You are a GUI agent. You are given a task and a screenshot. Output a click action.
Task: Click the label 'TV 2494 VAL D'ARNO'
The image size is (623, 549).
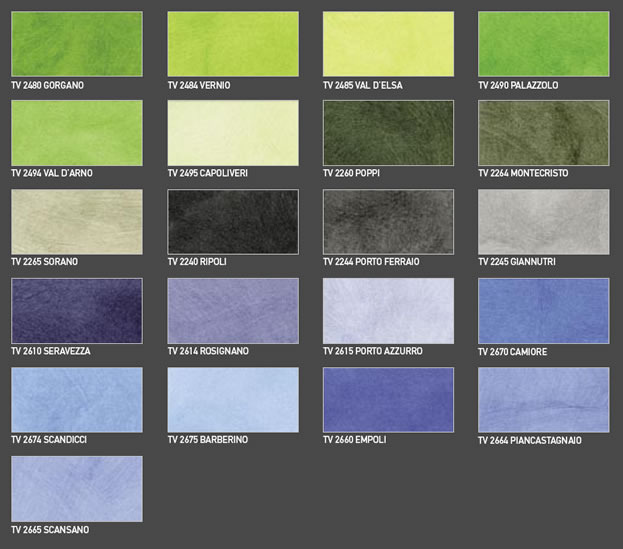[x=52, y=173]
